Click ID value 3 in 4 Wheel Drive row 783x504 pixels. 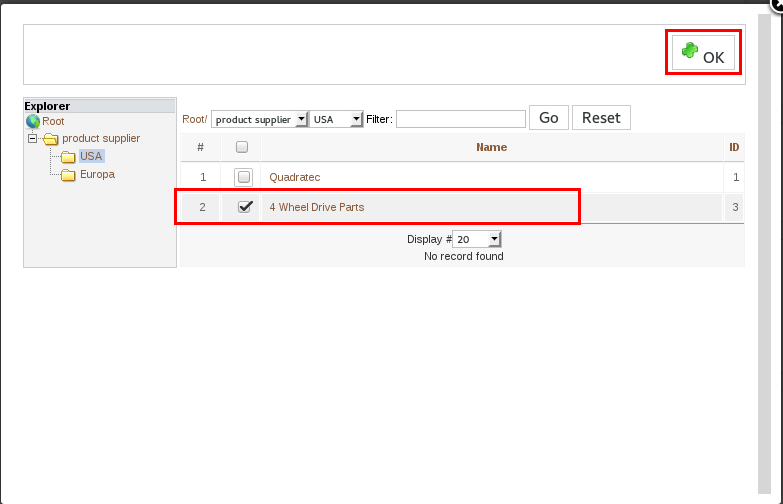[x=735, y=207]
